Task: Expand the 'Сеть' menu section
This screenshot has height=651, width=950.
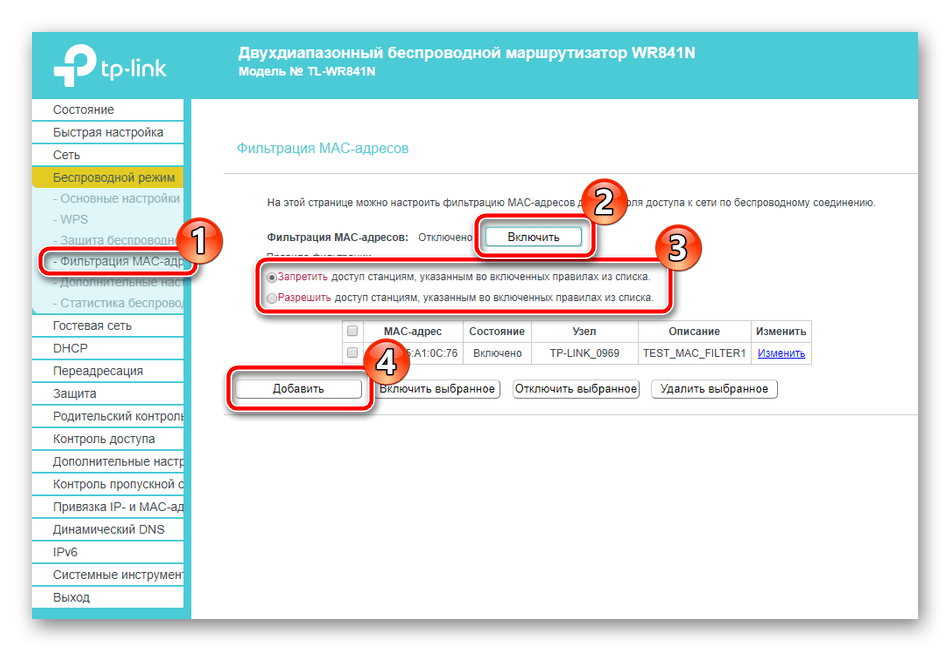Action: [x=67, y=156]
